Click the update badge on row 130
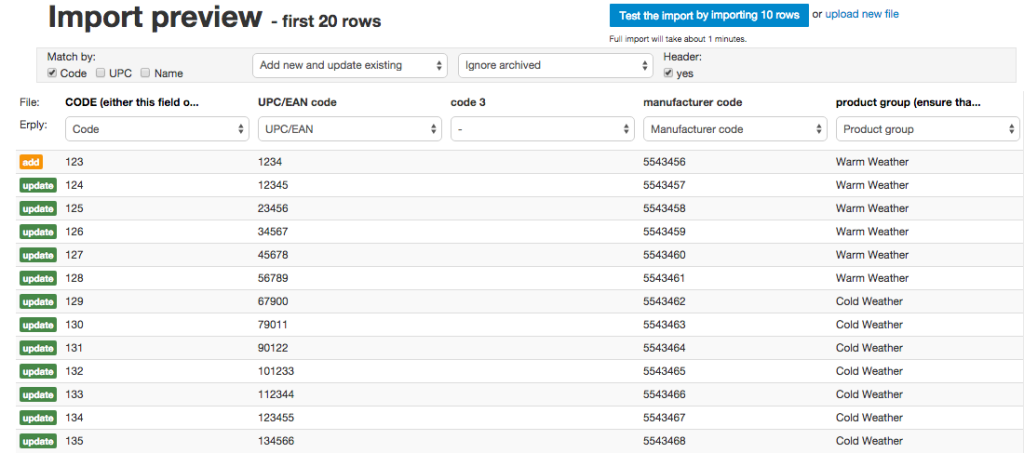The height and width of the screenshot is (453, 1024). click(38, 325)
